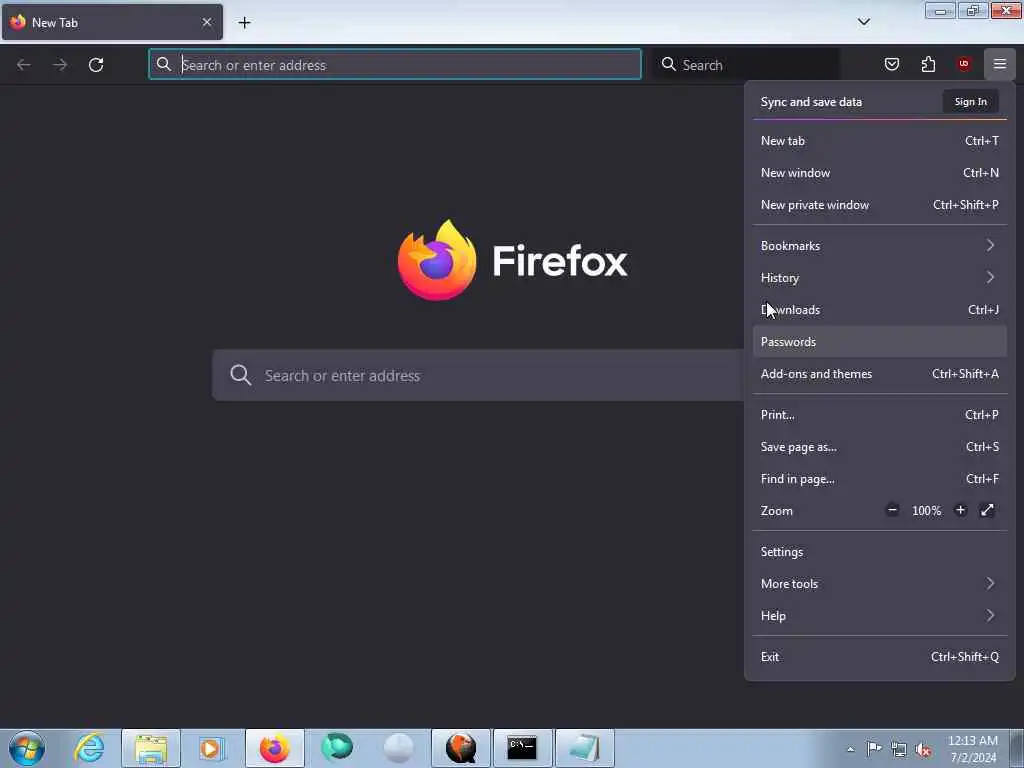Expand the Bookmarks submenu
The width and height of the screenshot is (1024, 768).
[x=880, y=246]
